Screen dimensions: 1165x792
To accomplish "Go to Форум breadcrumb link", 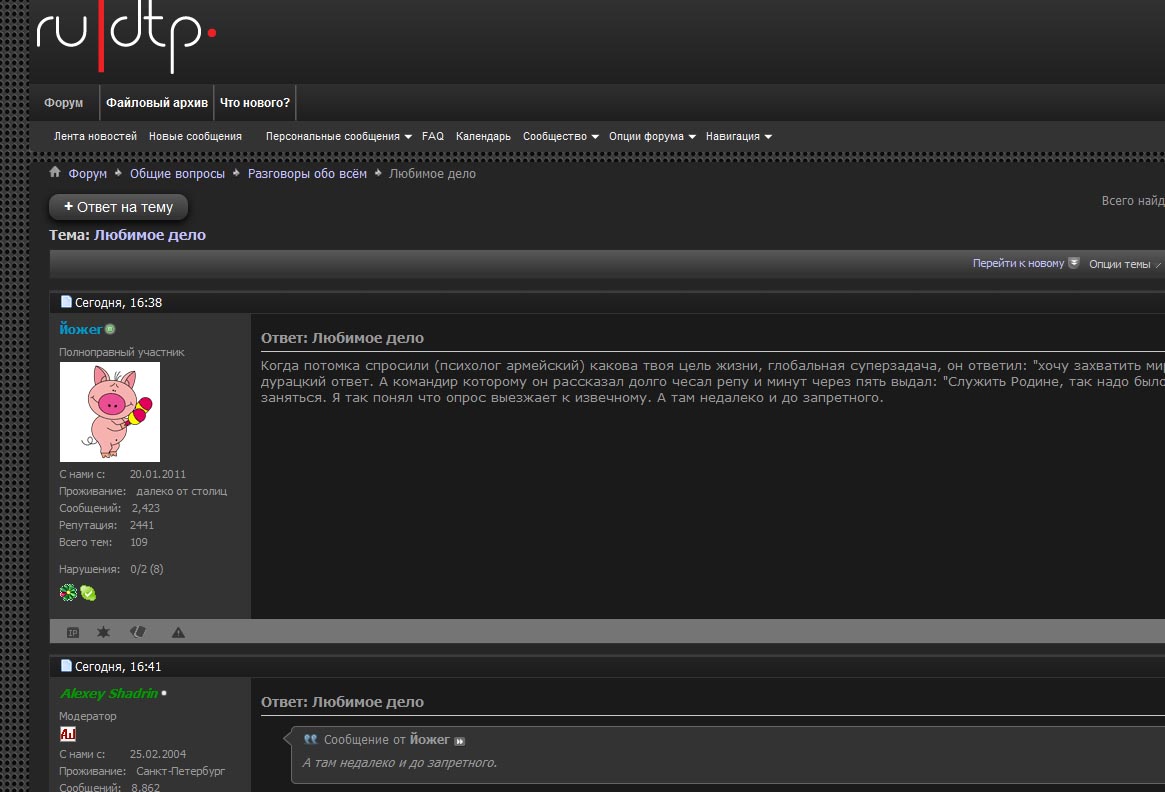I will [x=88, y=174].
